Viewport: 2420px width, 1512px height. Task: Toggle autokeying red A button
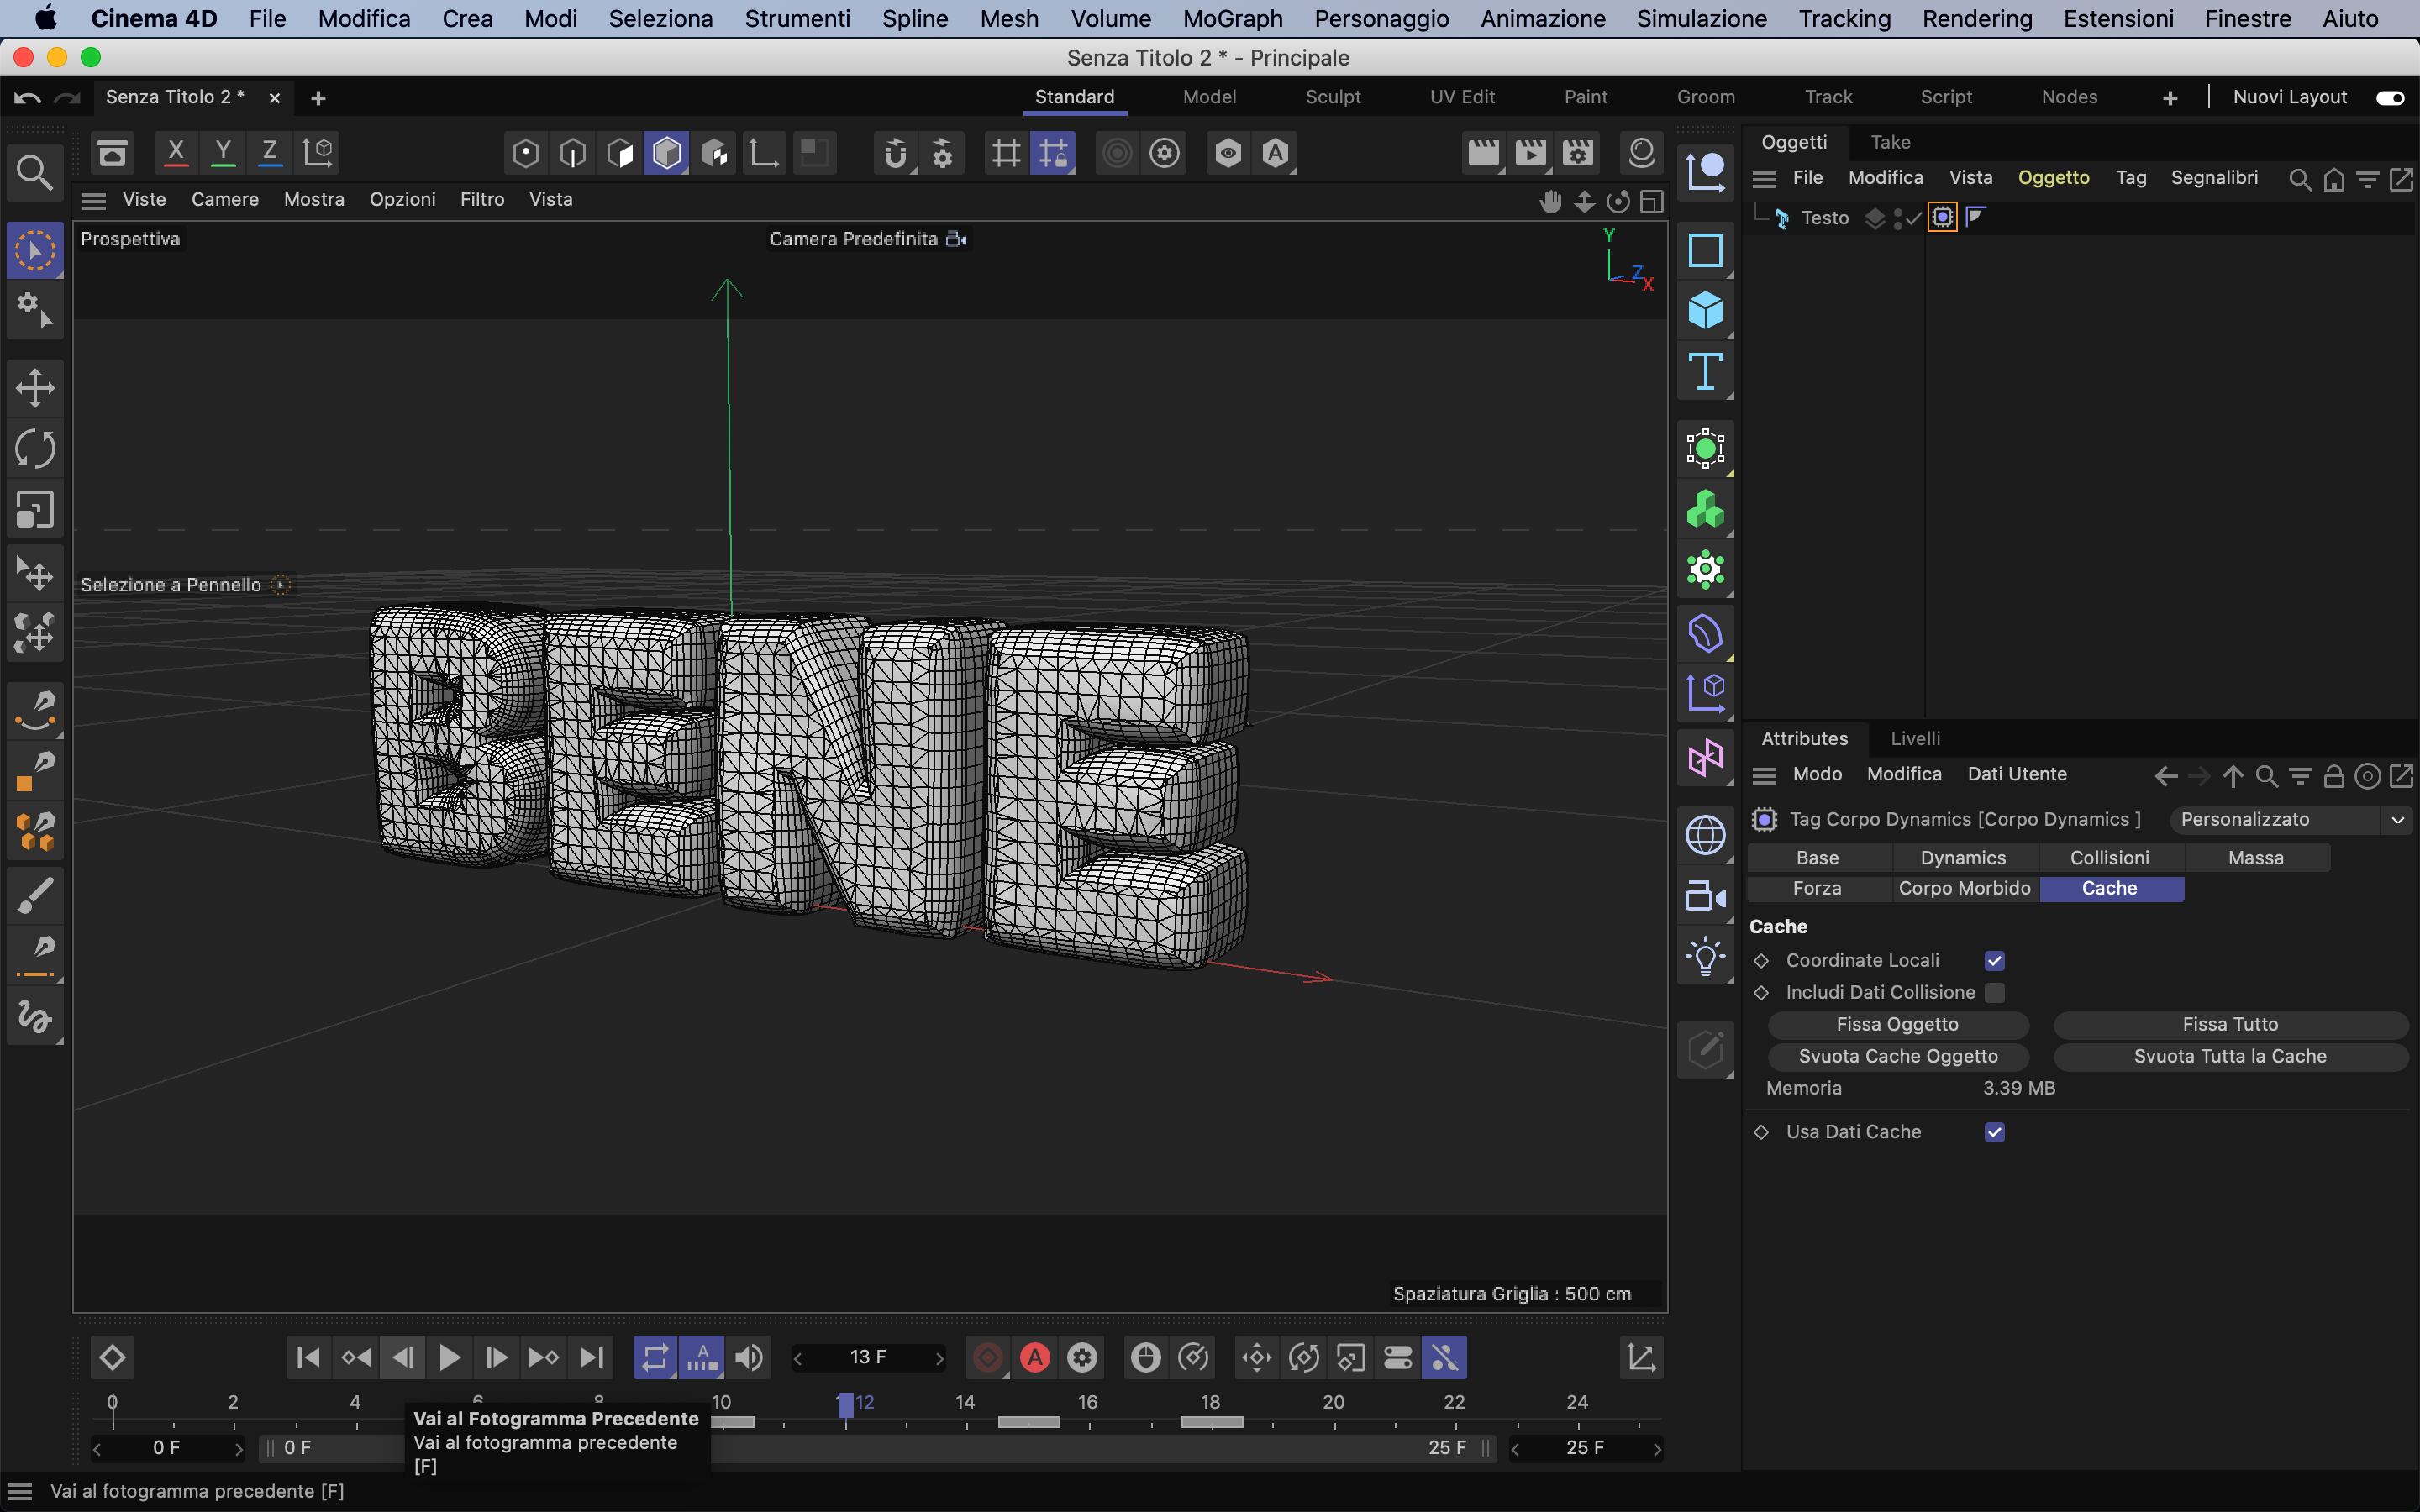[x=1035, y=1358]
